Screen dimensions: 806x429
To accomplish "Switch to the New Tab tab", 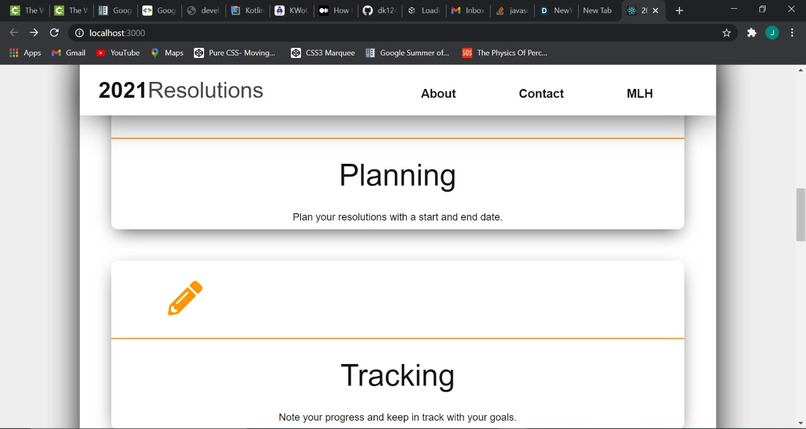I will (597, 10).
